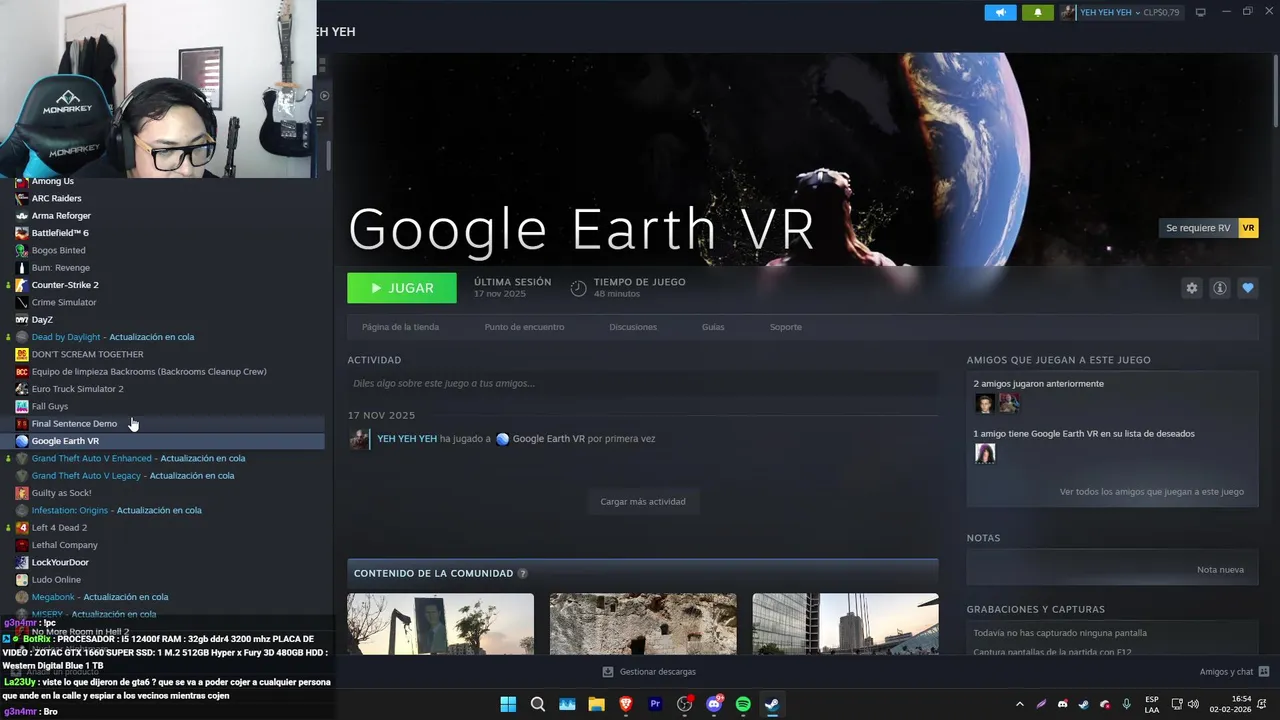1280x720 pixels.
Task: Click the microphone icon in system tray
Action: tap(1126, 704)
